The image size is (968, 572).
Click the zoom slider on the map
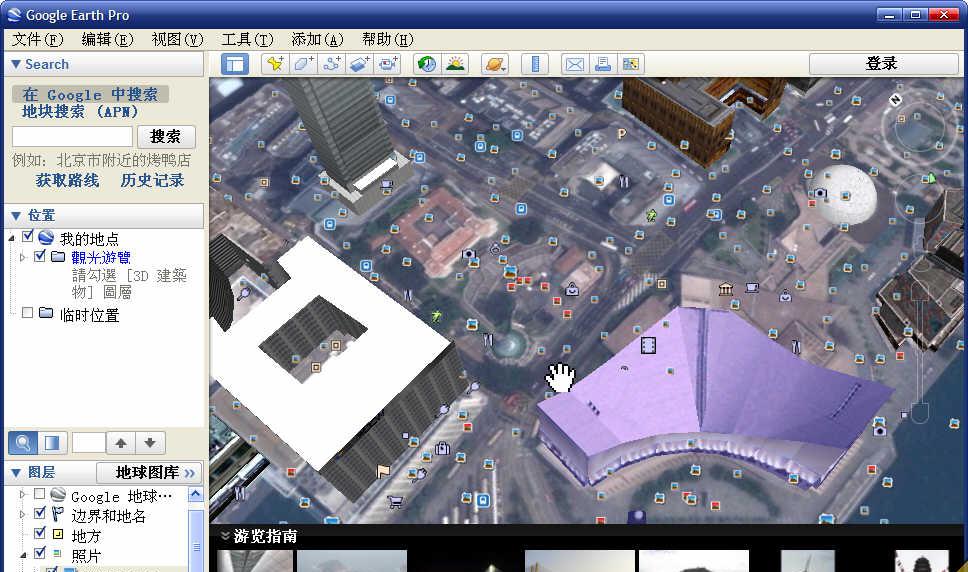coord(920,352)
